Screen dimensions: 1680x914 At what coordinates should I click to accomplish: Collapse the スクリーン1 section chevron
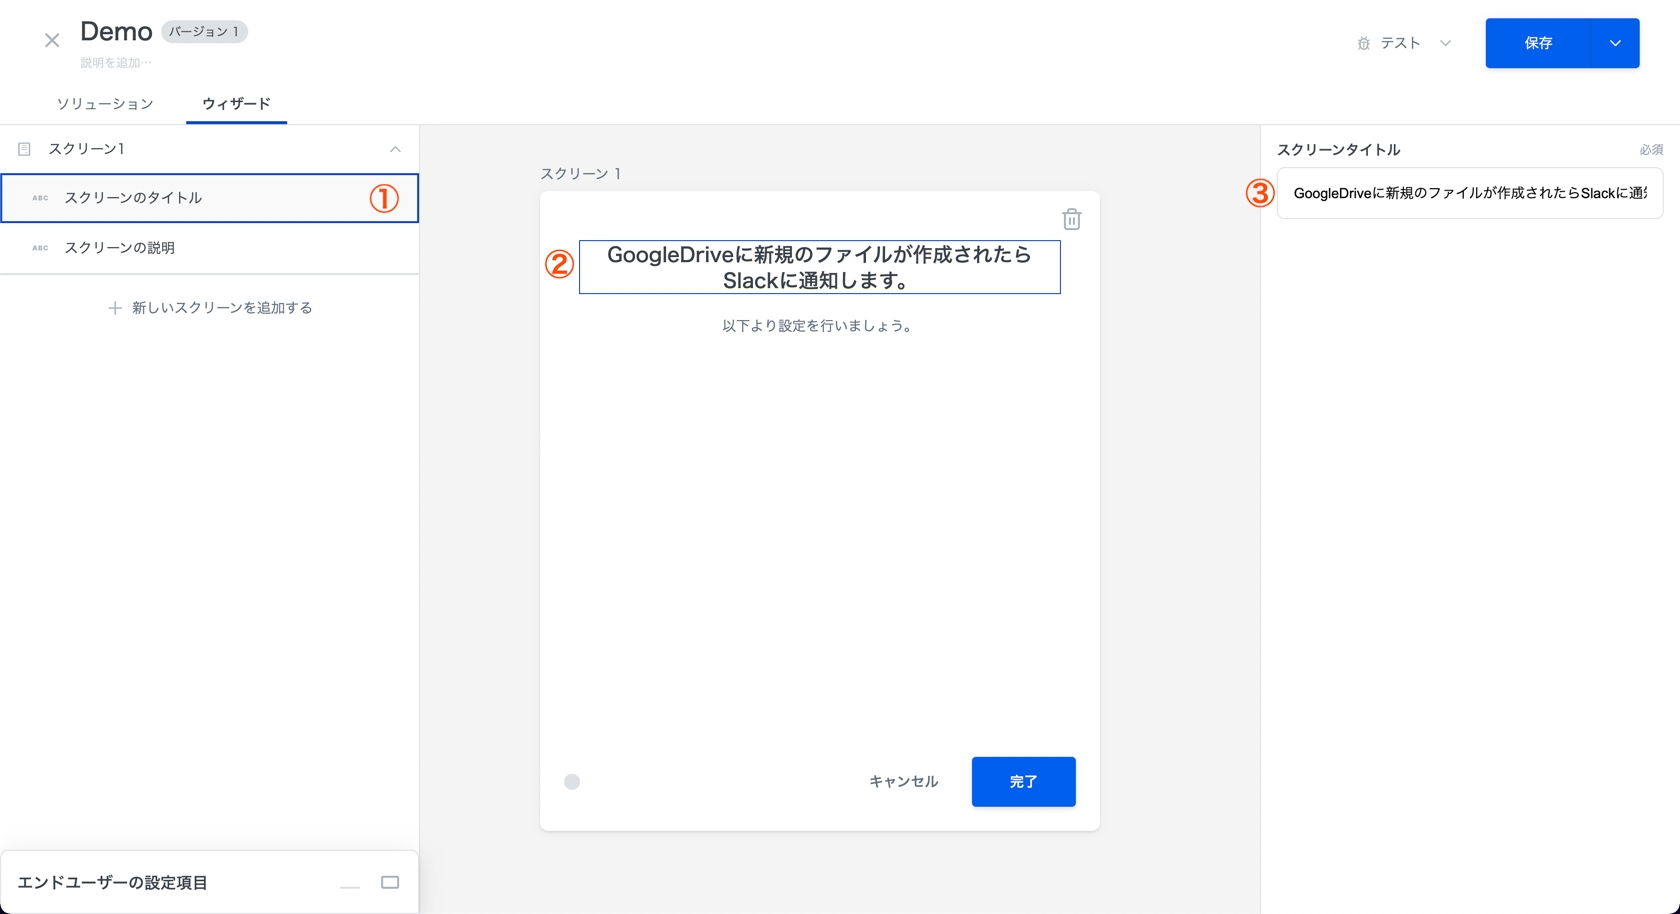pyautogui.click(x=395, y=149)
